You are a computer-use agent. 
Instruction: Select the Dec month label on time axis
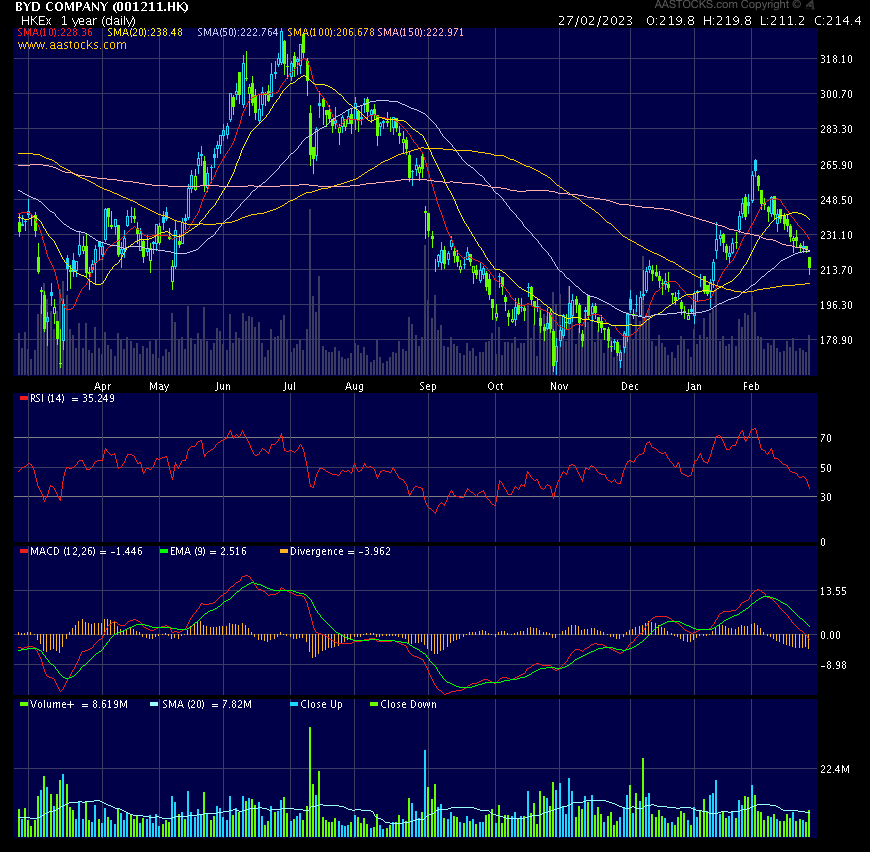click(630, 387)
